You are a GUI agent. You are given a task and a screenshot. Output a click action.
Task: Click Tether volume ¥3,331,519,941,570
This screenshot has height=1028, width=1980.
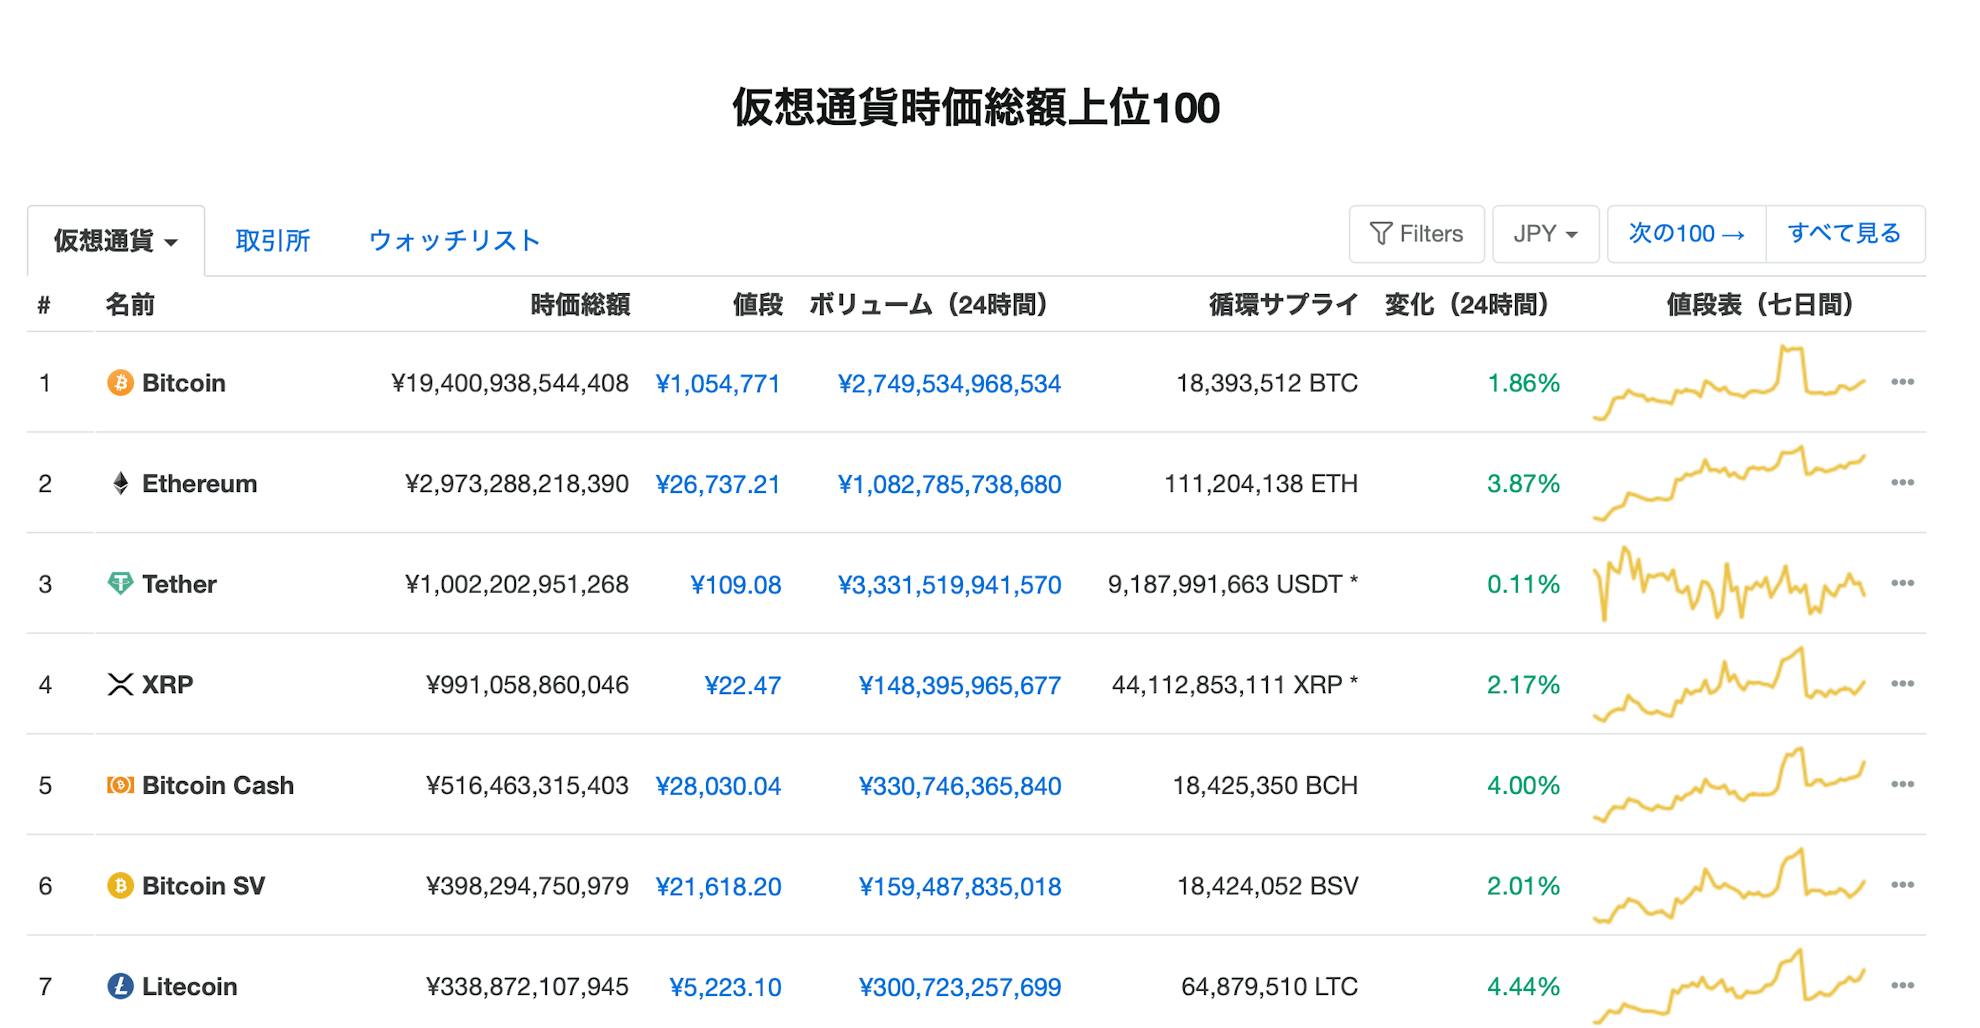(x=949, y=585)
